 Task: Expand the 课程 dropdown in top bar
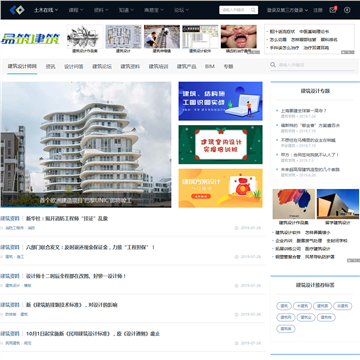(x=76, y=10)
